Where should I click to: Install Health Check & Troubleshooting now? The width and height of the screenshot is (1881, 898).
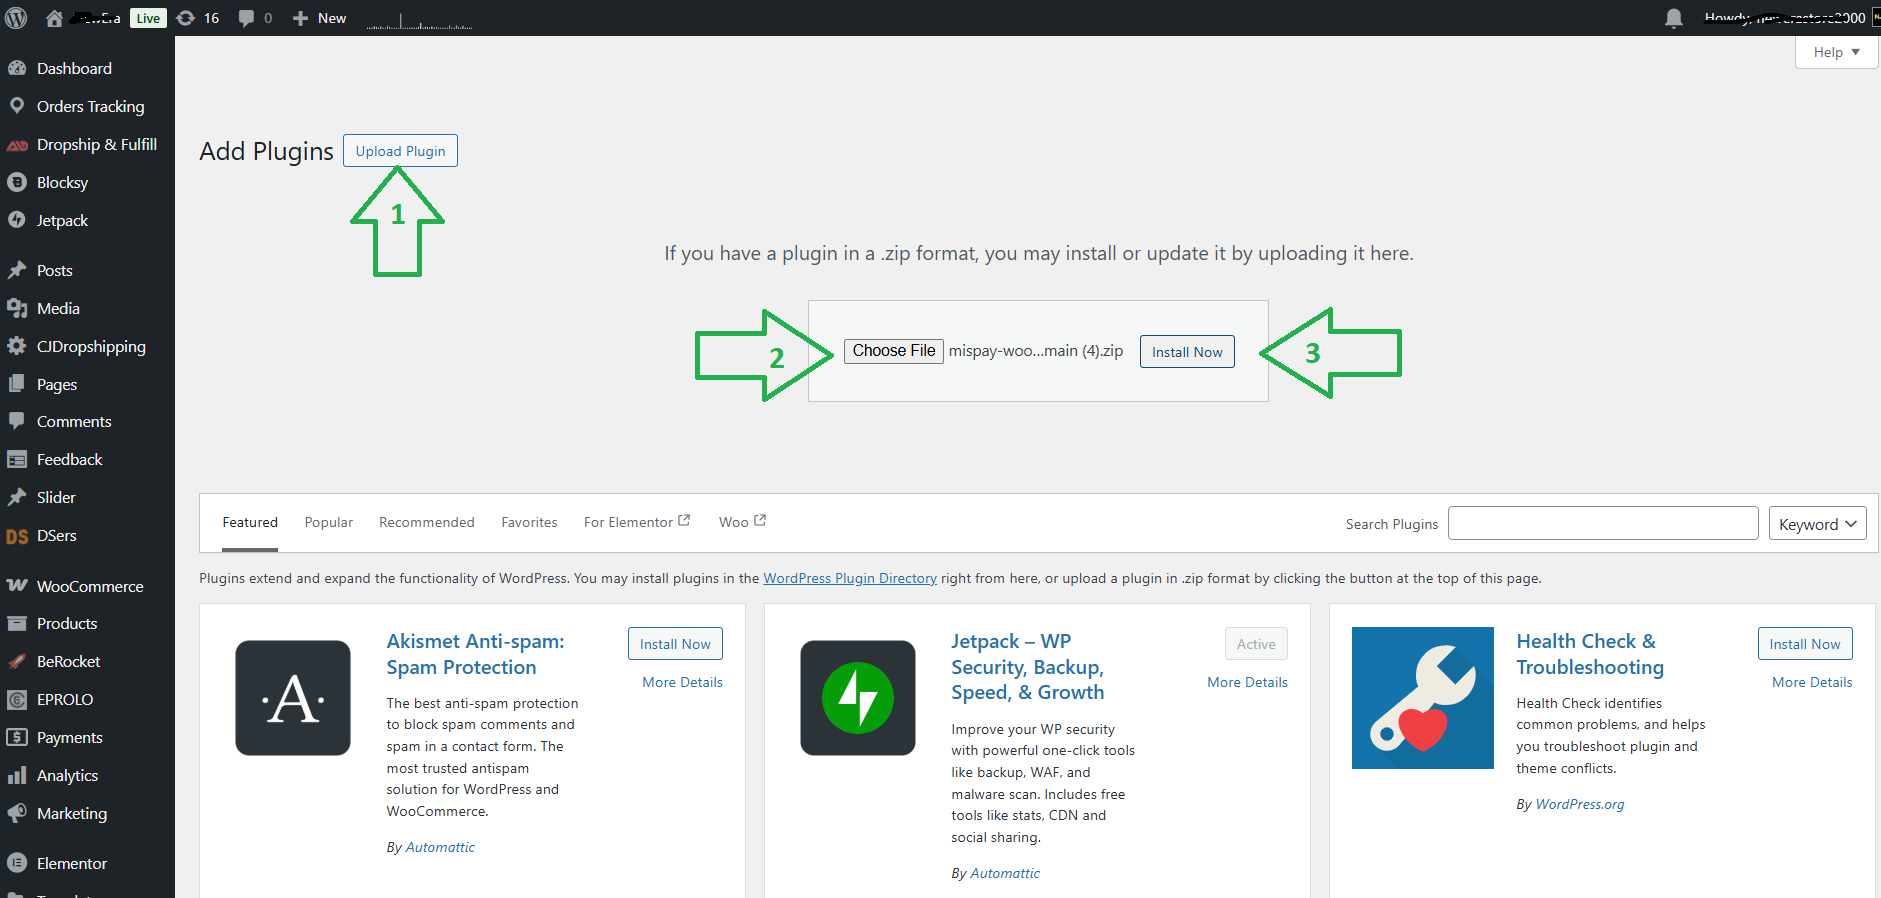pyautogui.click(x=1805, y=644)
